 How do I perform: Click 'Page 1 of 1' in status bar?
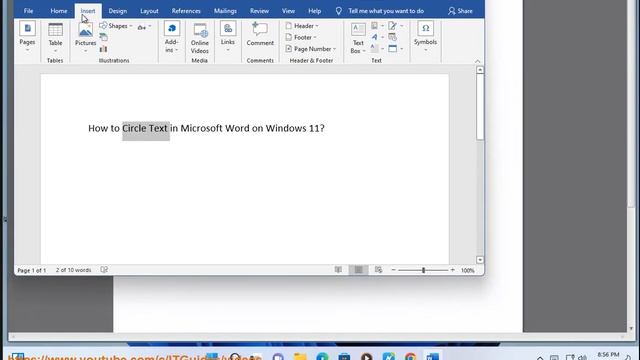click(31, 270)
